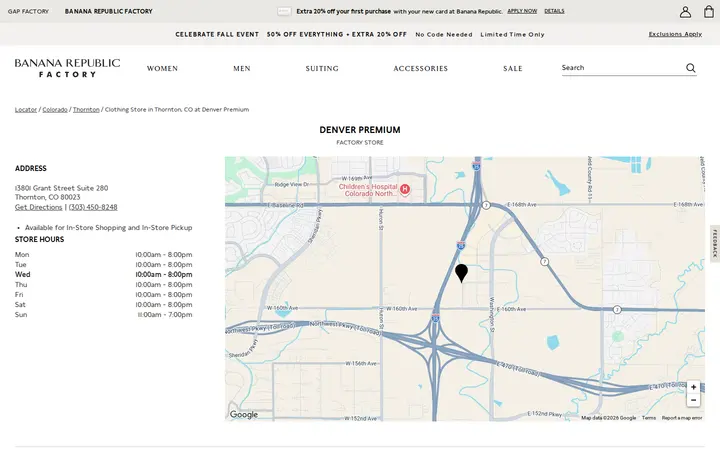Open the account profile icon
This screenshot has width=720, height=450.
coord(685,12)
